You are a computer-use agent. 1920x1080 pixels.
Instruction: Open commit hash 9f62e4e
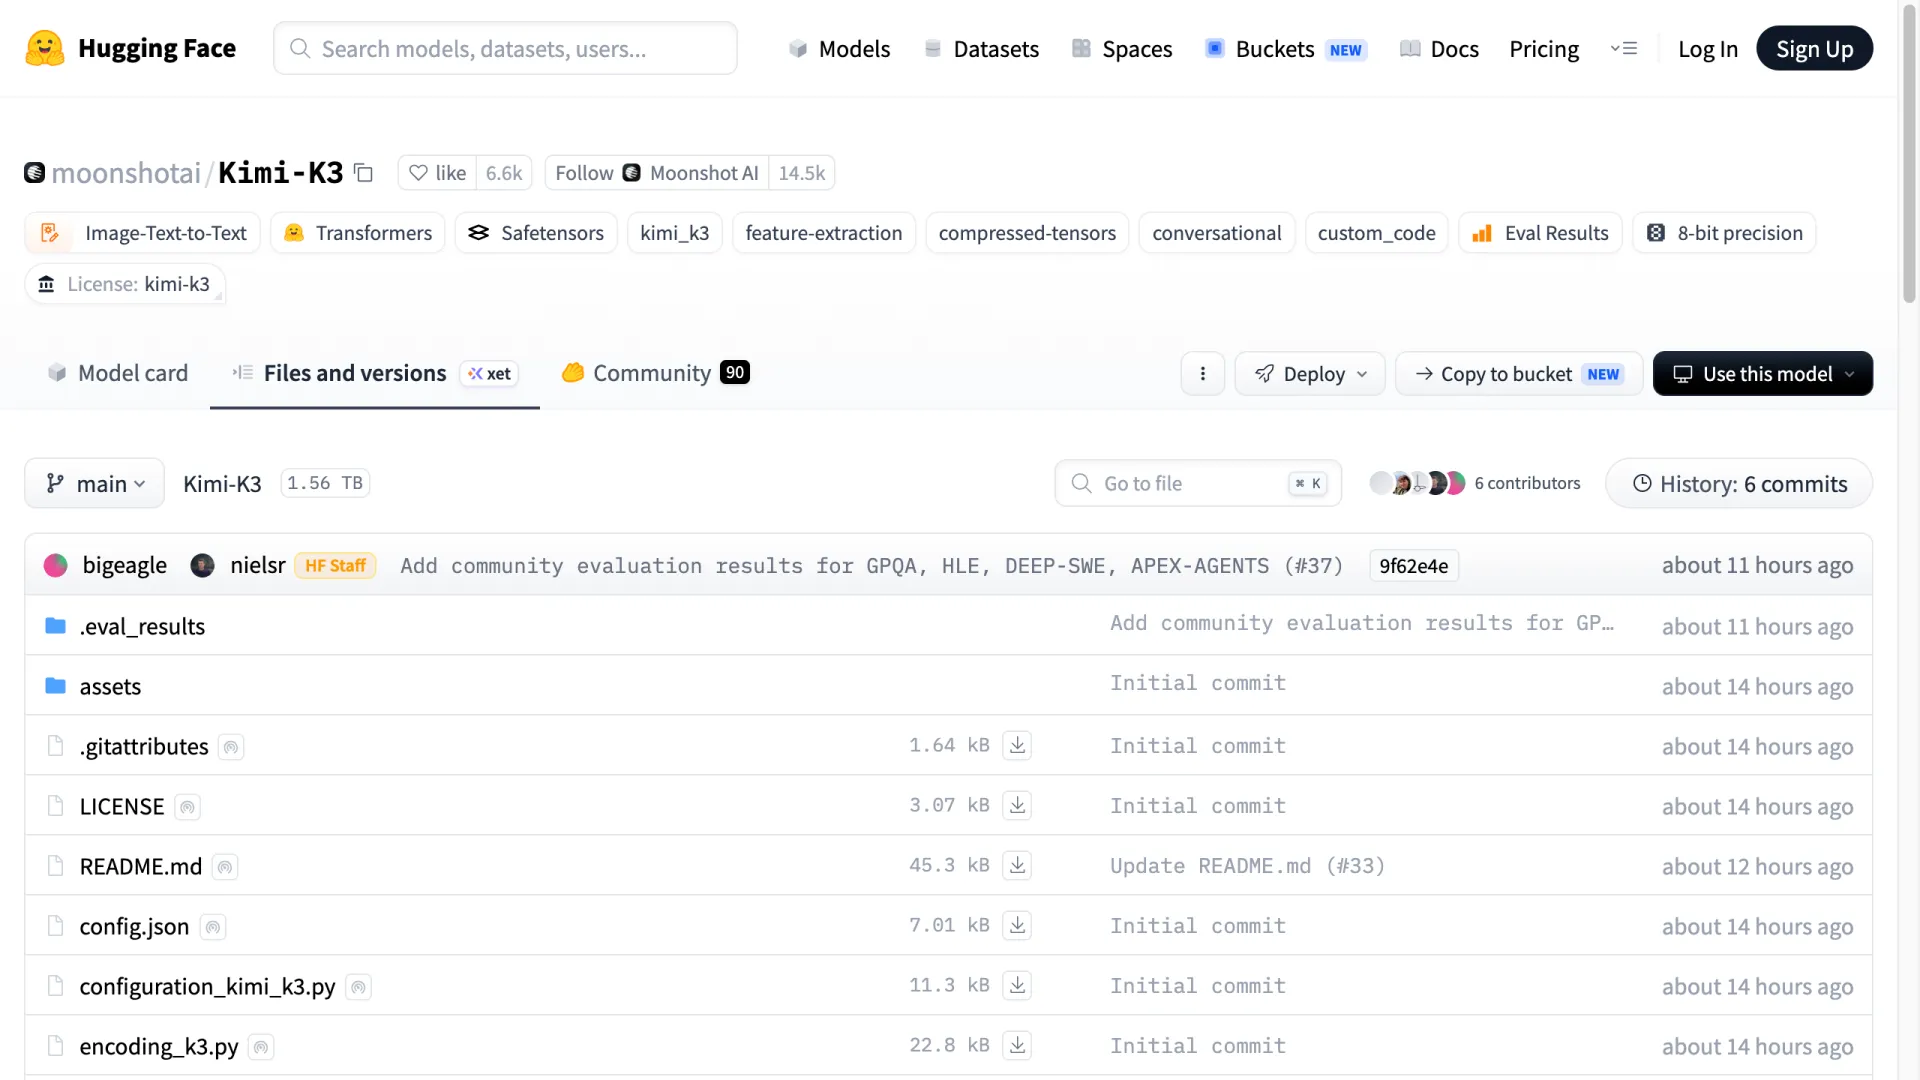1414,565
